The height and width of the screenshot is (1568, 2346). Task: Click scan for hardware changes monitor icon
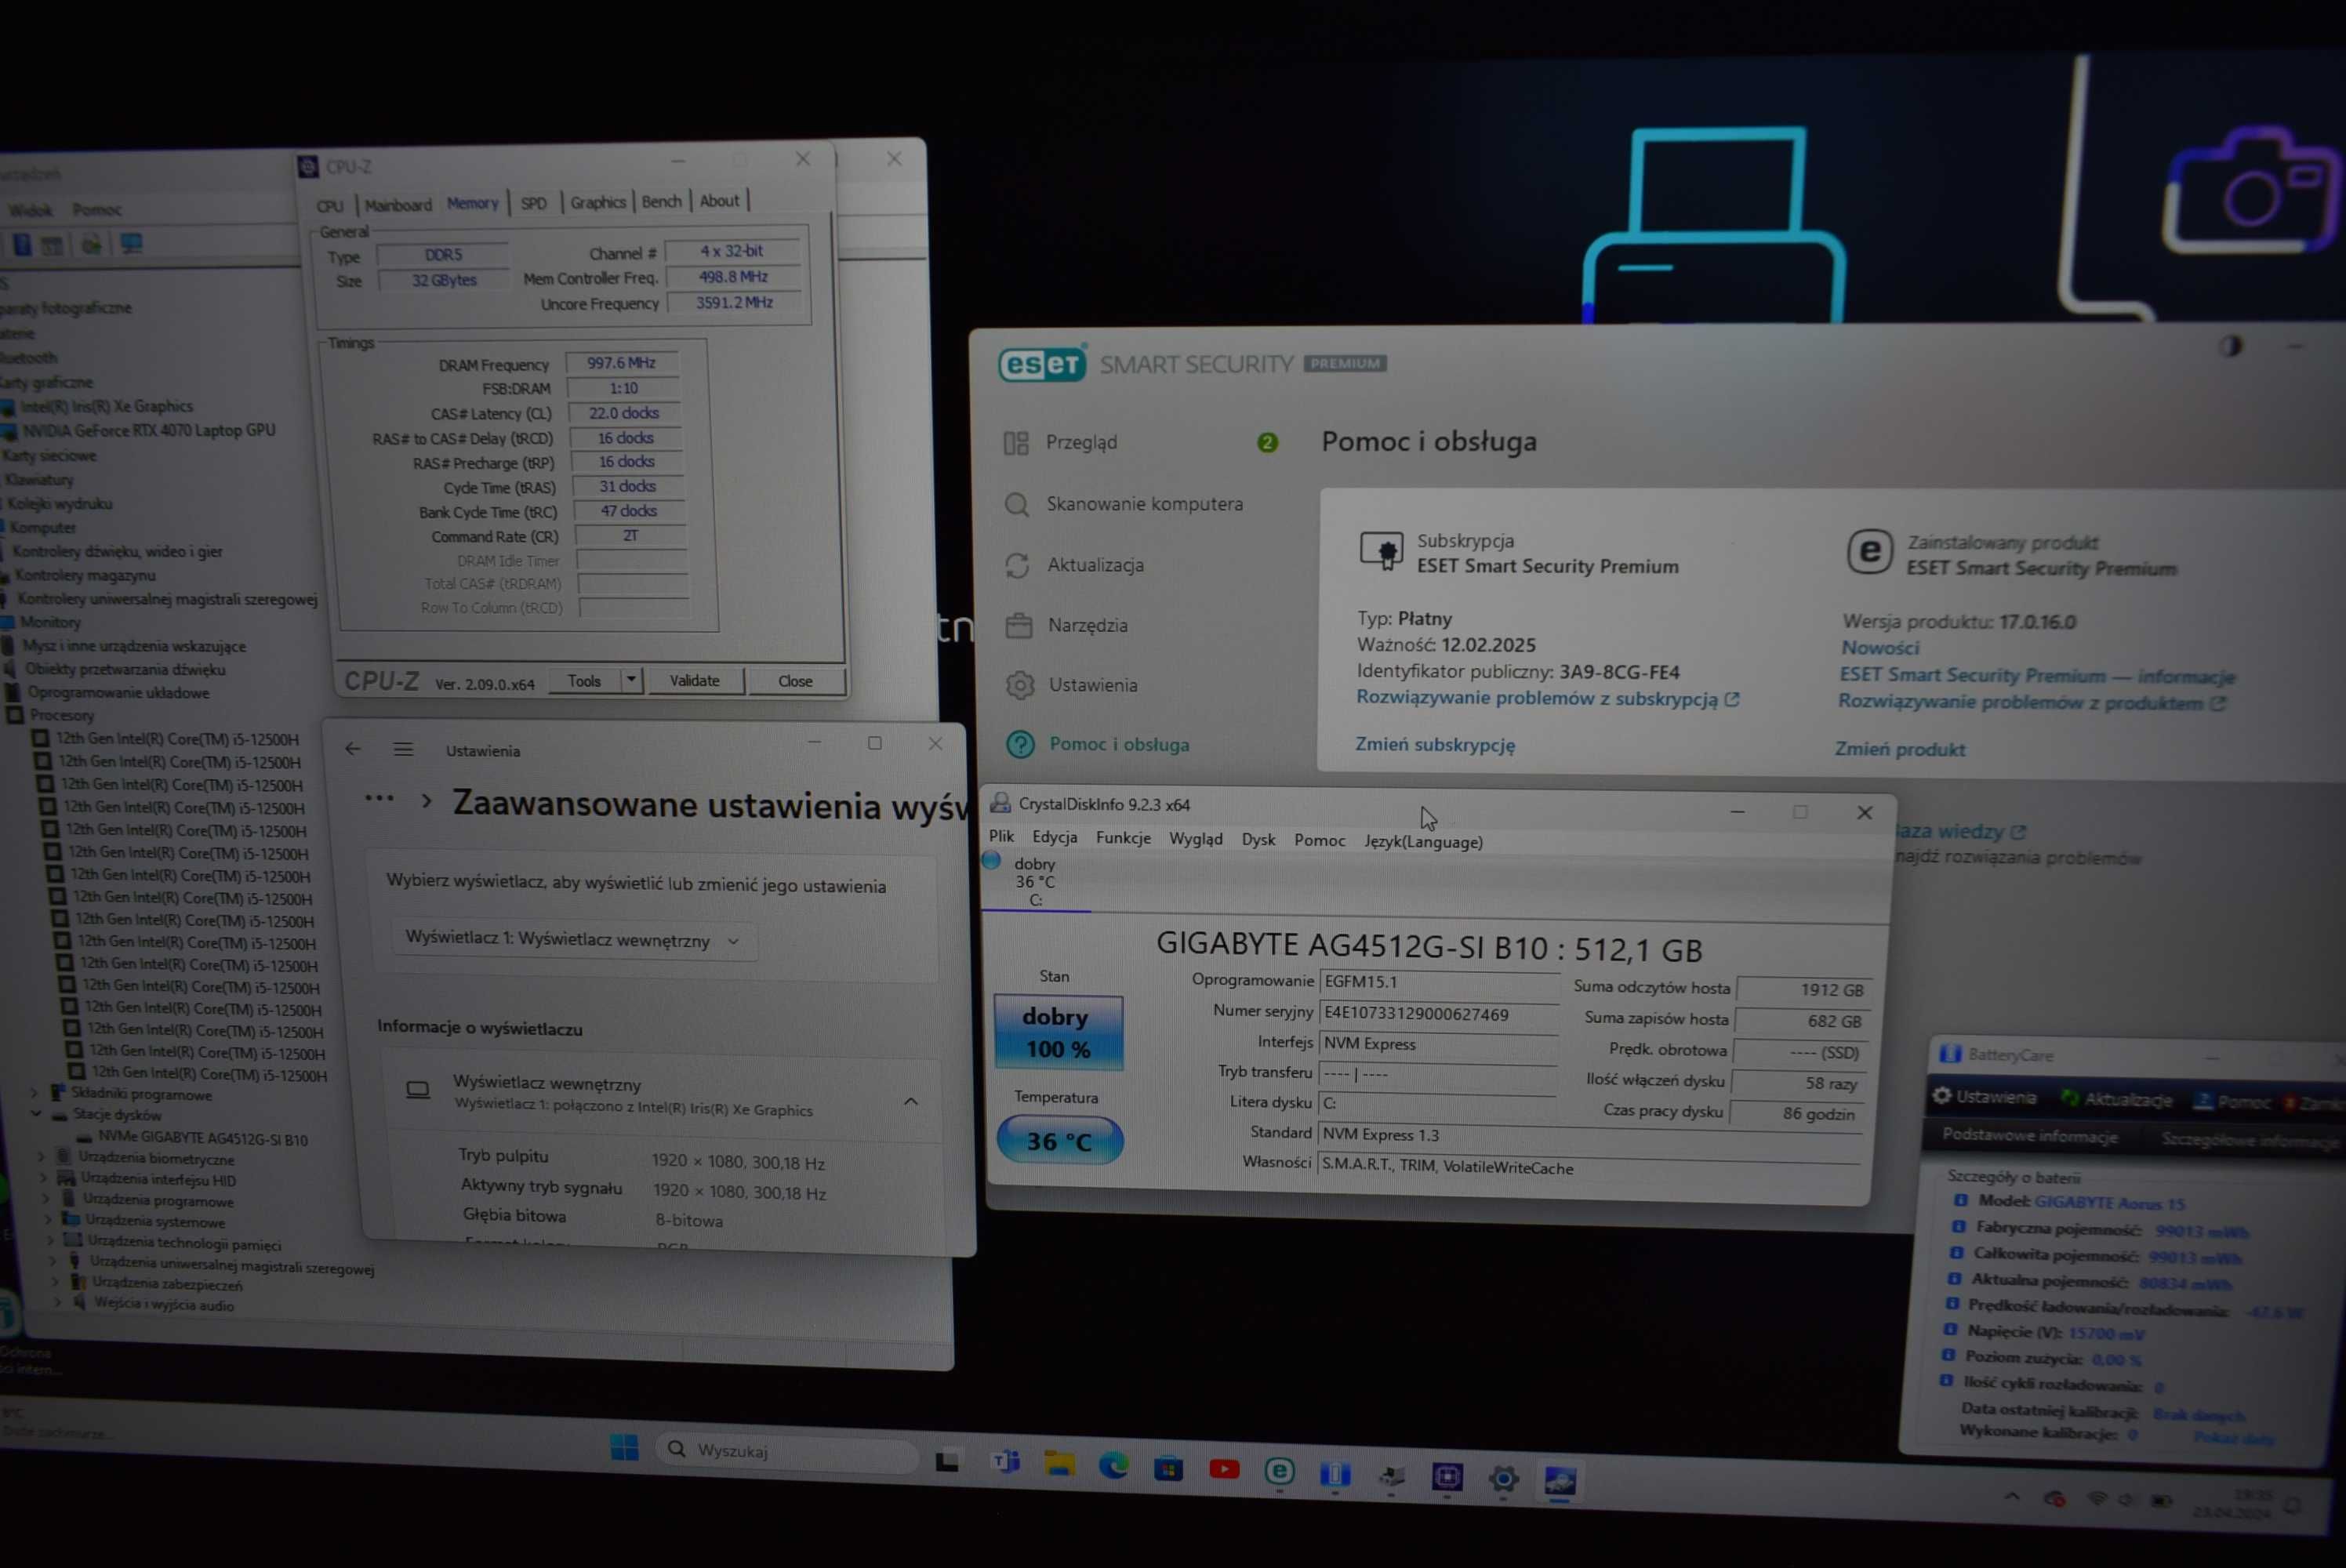pyautogui.click(x=131, y=243)
